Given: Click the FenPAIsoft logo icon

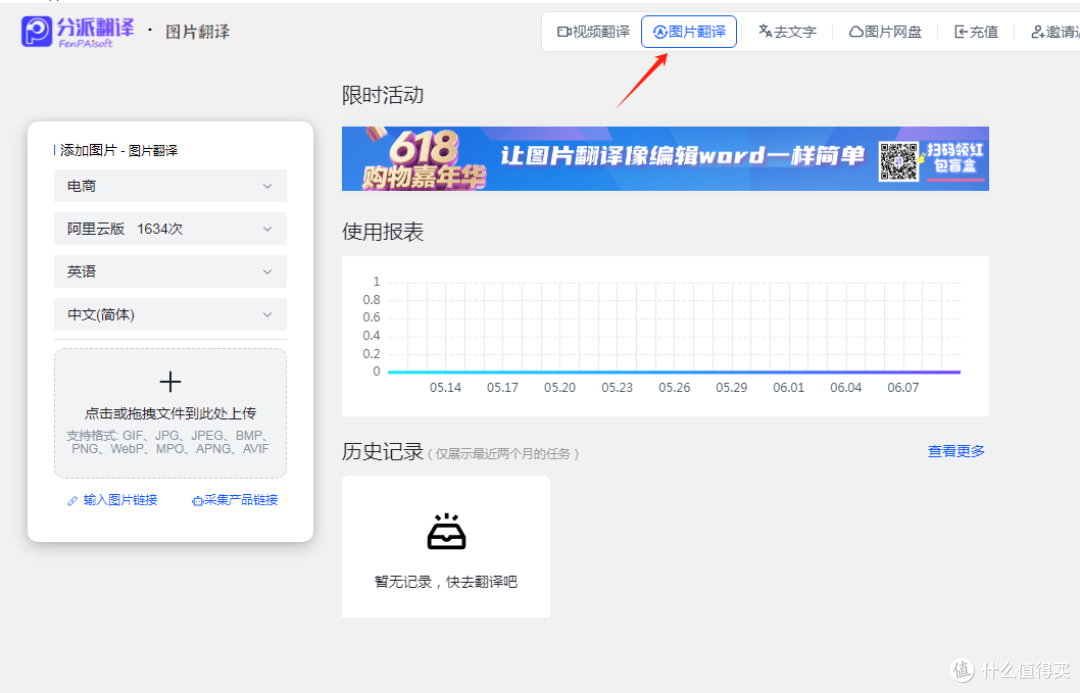Looking at the screenshot, I should tap(37, 32).
